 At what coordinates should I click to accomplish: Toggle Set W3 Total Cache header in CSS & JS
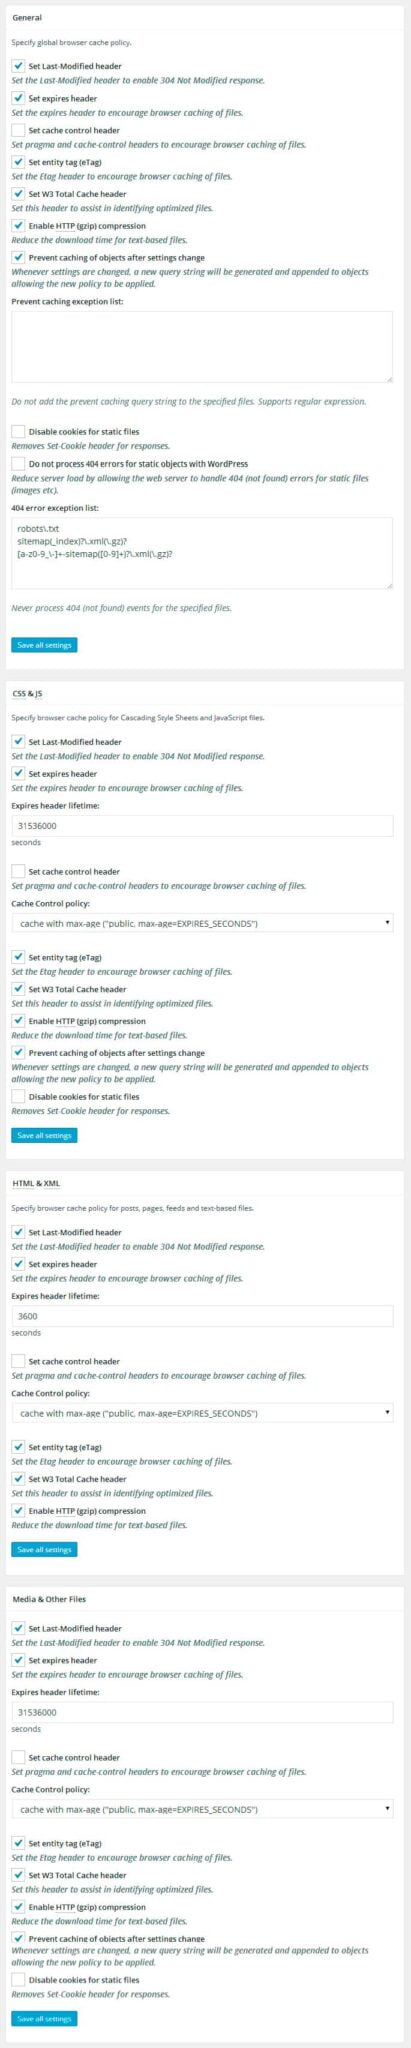(18, 989)
